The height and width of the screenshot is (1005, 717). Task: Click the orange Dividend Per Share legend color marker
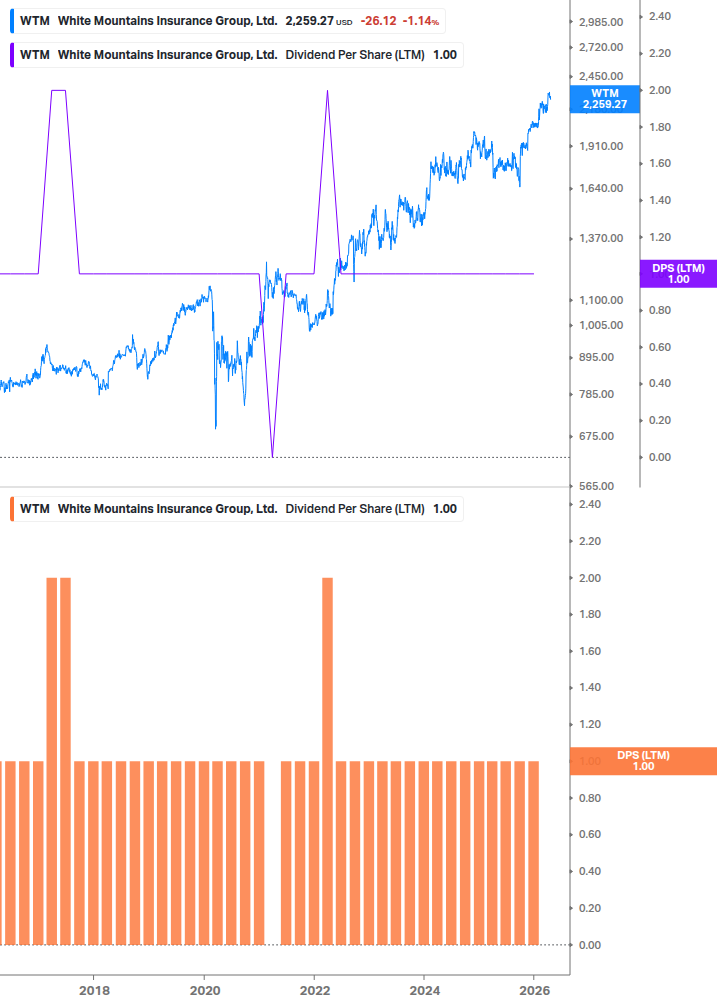12,509
